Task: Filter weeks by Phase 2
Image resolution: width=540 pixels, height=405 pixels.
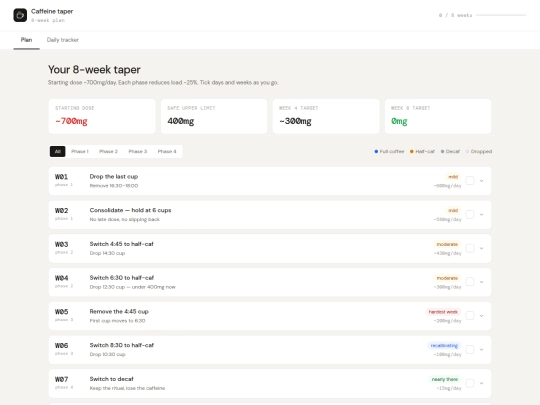Action: point(108,152)
